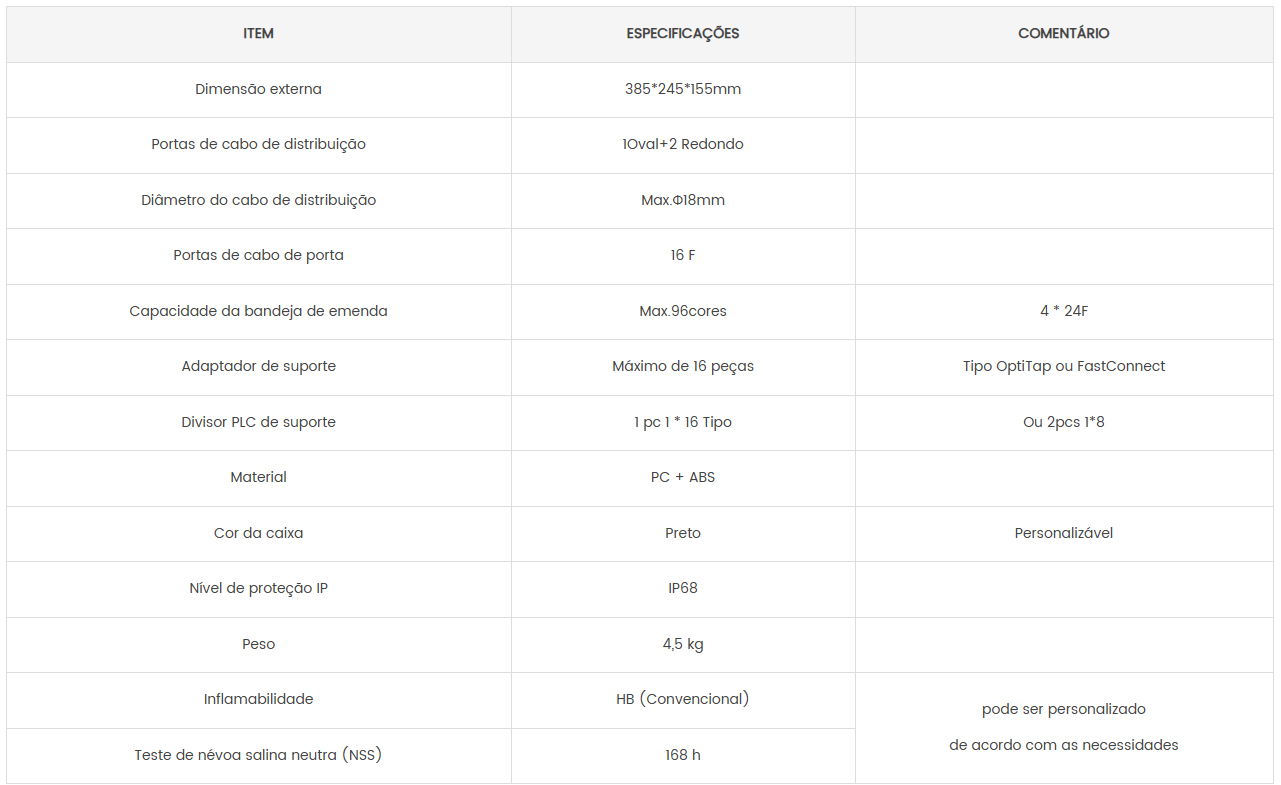
Task: Click the 'Ou 2pcs 1*8' comment
Action: tap(1063, 422)
